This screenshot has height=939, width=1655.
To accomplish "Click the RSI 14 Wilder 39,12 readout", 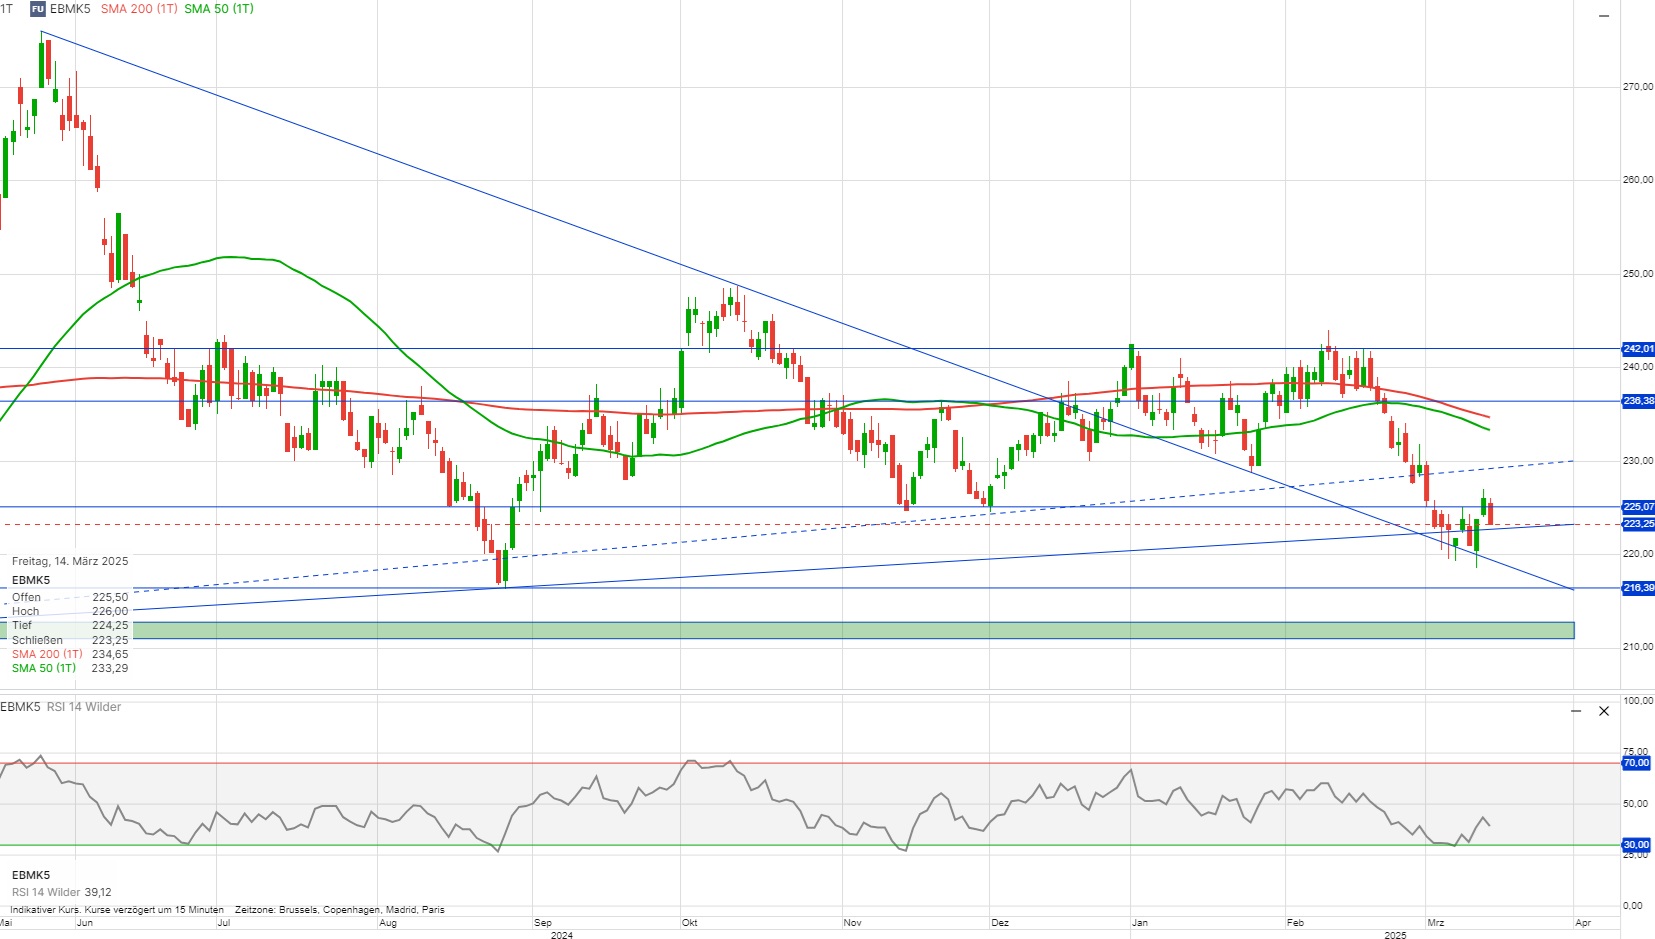I will point(62,892).
